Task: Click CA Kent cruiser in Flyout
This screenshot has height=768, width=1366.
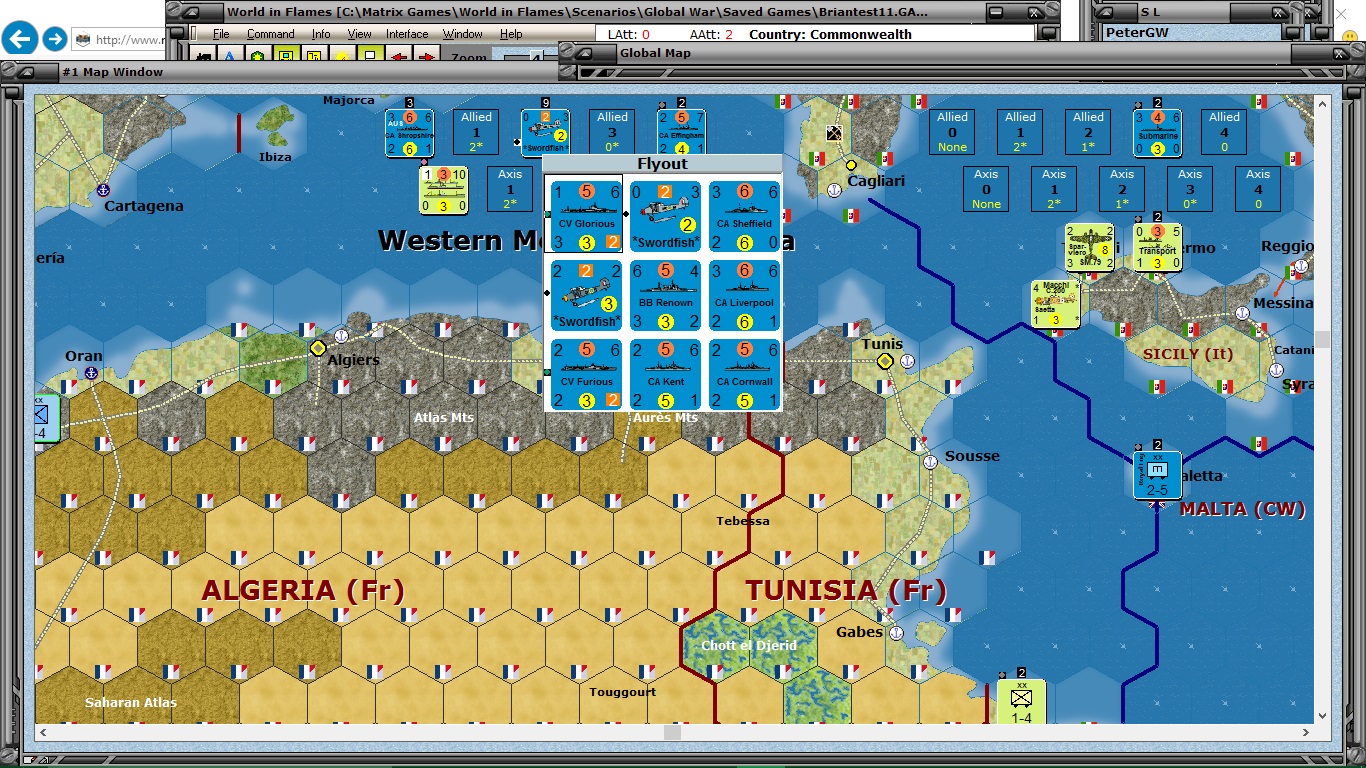Action: click(665, 374)
